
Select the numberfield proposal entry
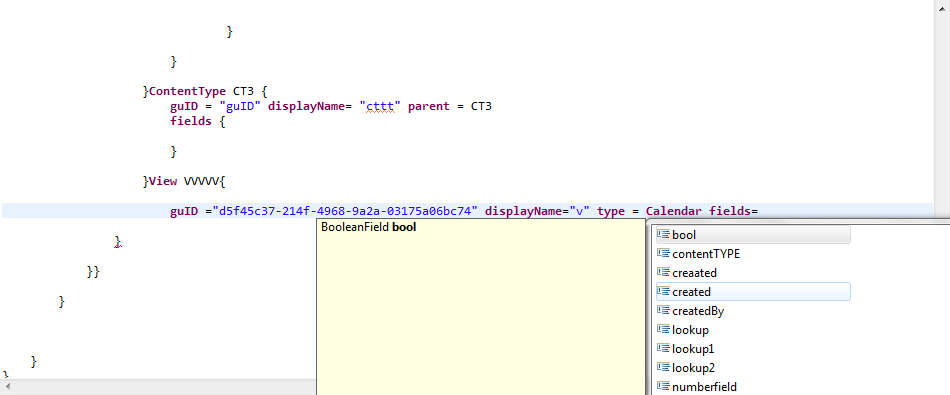coord(753,387)
